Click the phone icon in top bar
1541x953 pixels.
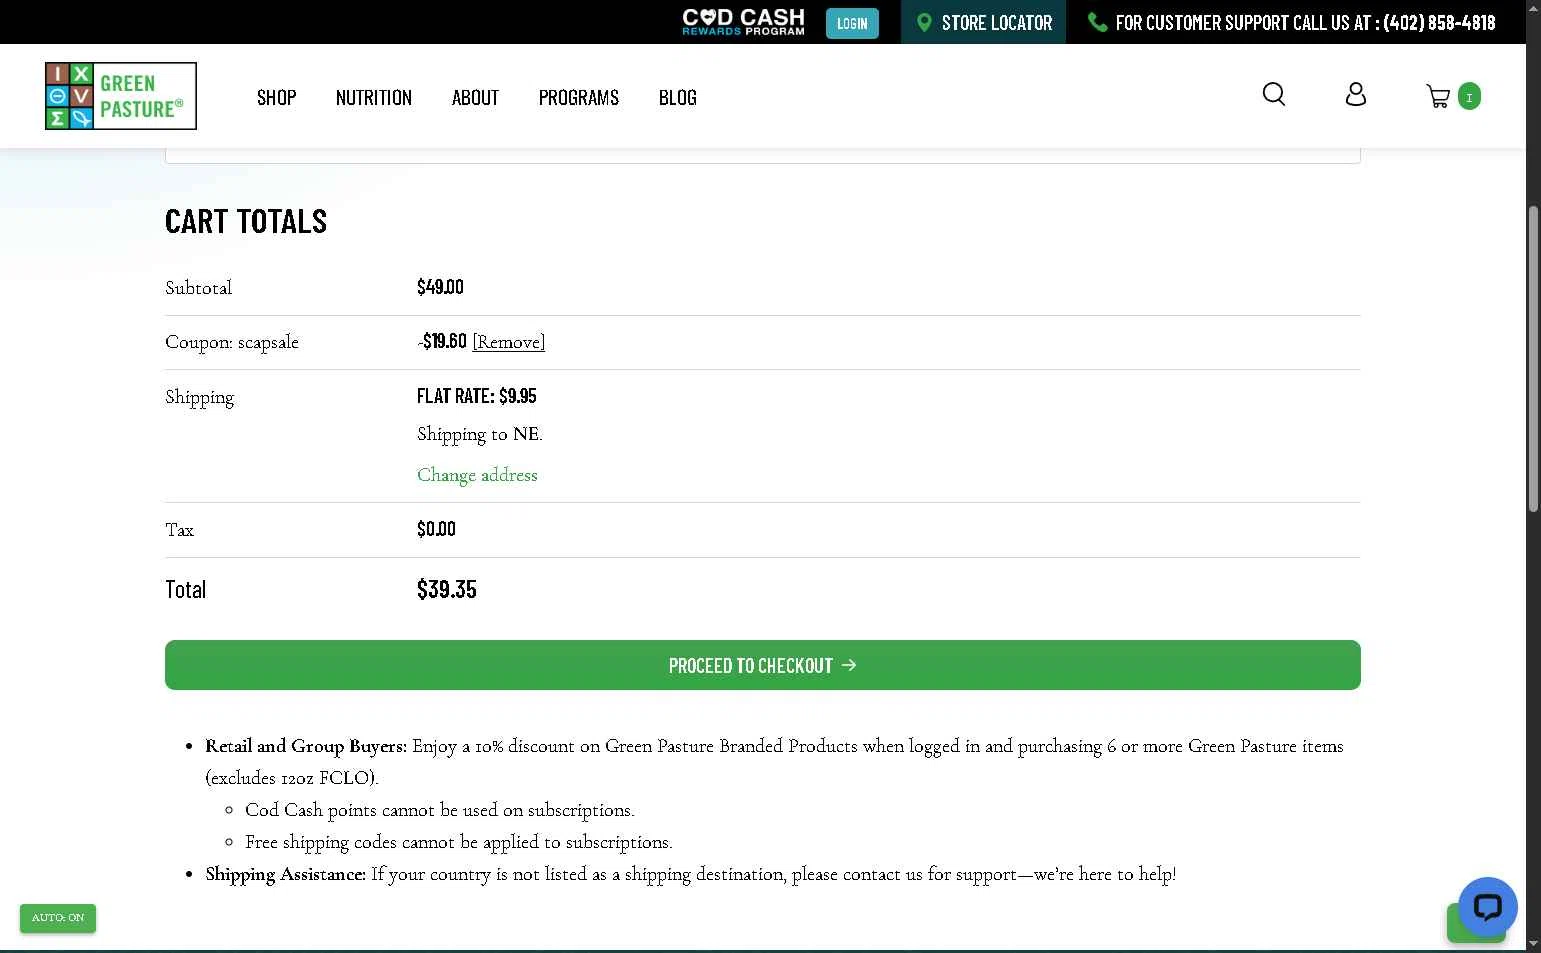(x=1097, y=22)
